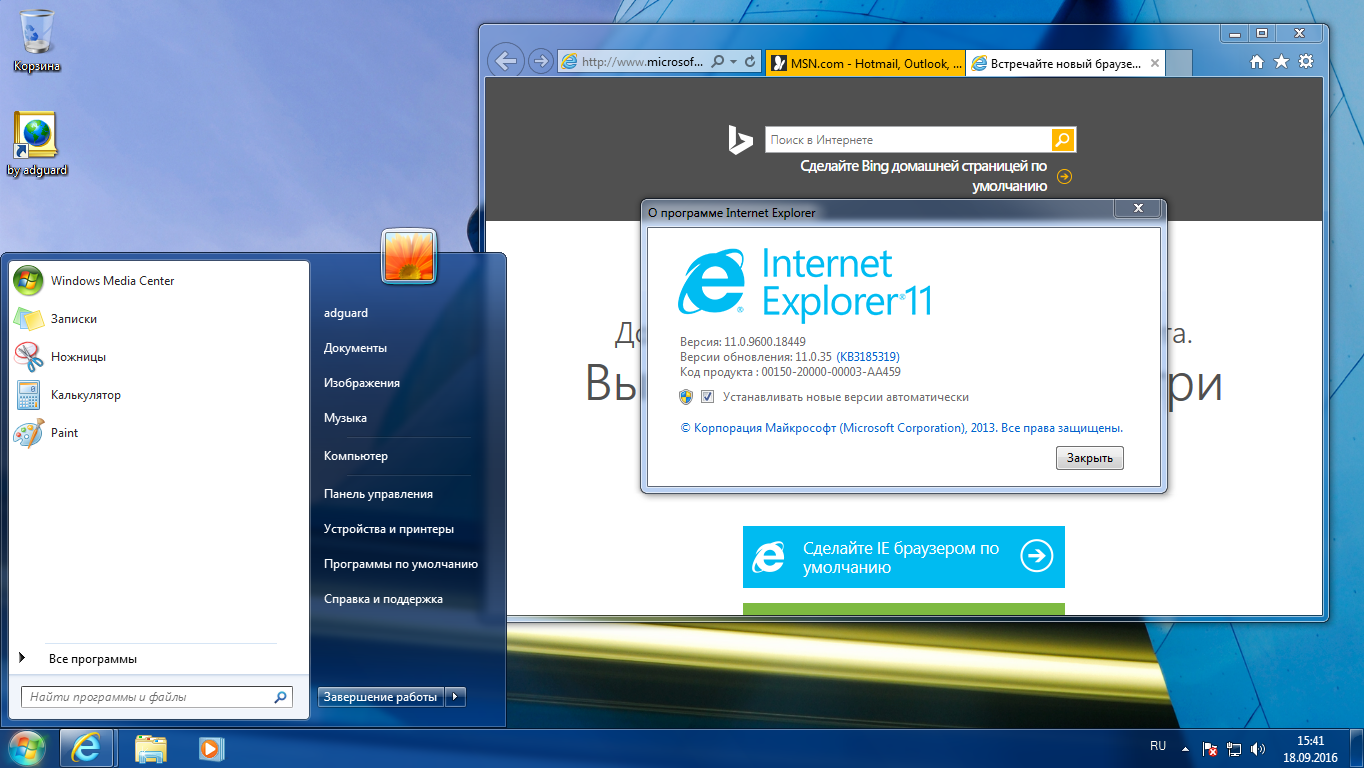Open the address bar dropdown arrow
Viewport: 1364px width, 768px height.
pos(734,62)
